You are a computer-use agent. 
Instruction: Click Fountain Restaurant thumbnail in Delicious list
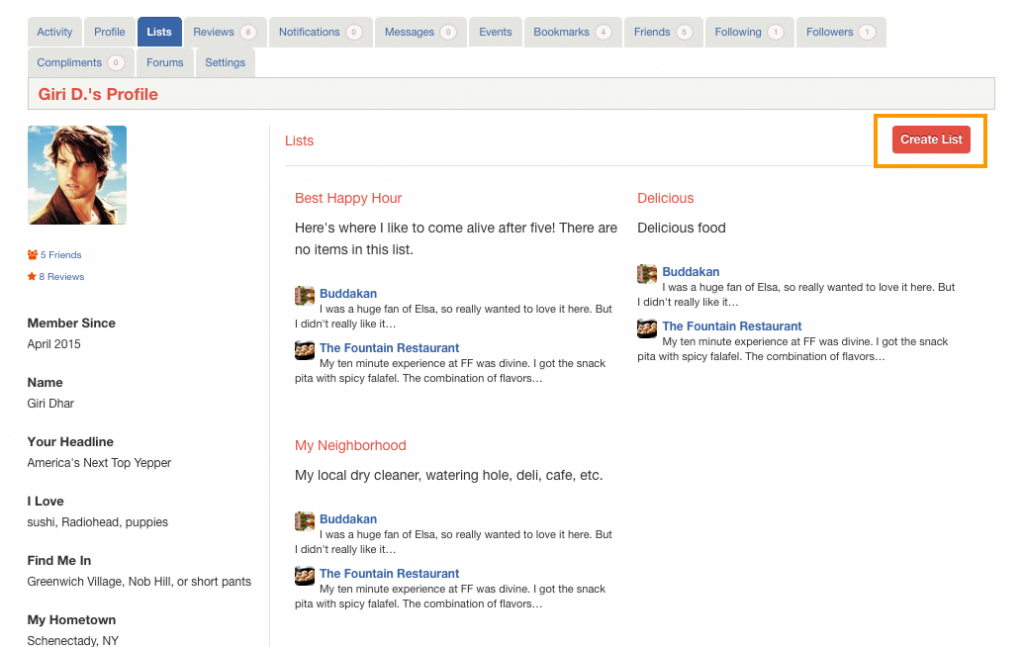click(647, 328)
